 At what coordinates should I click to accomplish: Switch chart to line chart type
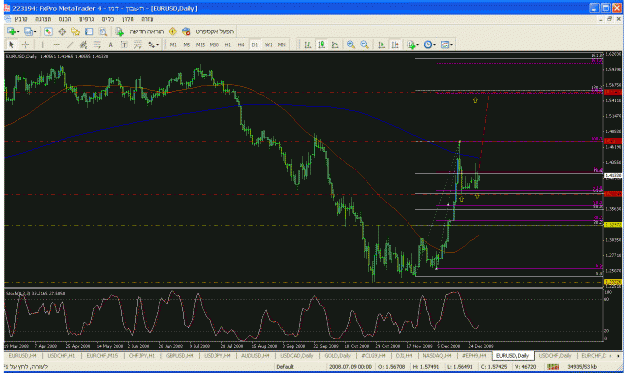[335, 45]
